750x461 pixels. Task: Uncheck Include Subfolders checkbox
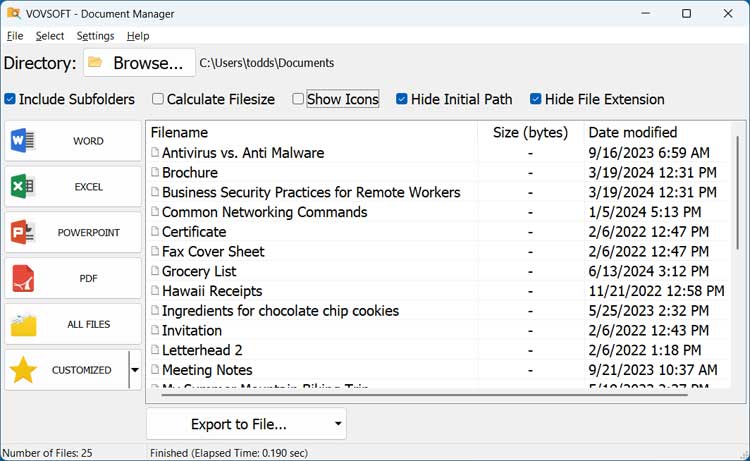pyautogui.click(x=10, y=99)
